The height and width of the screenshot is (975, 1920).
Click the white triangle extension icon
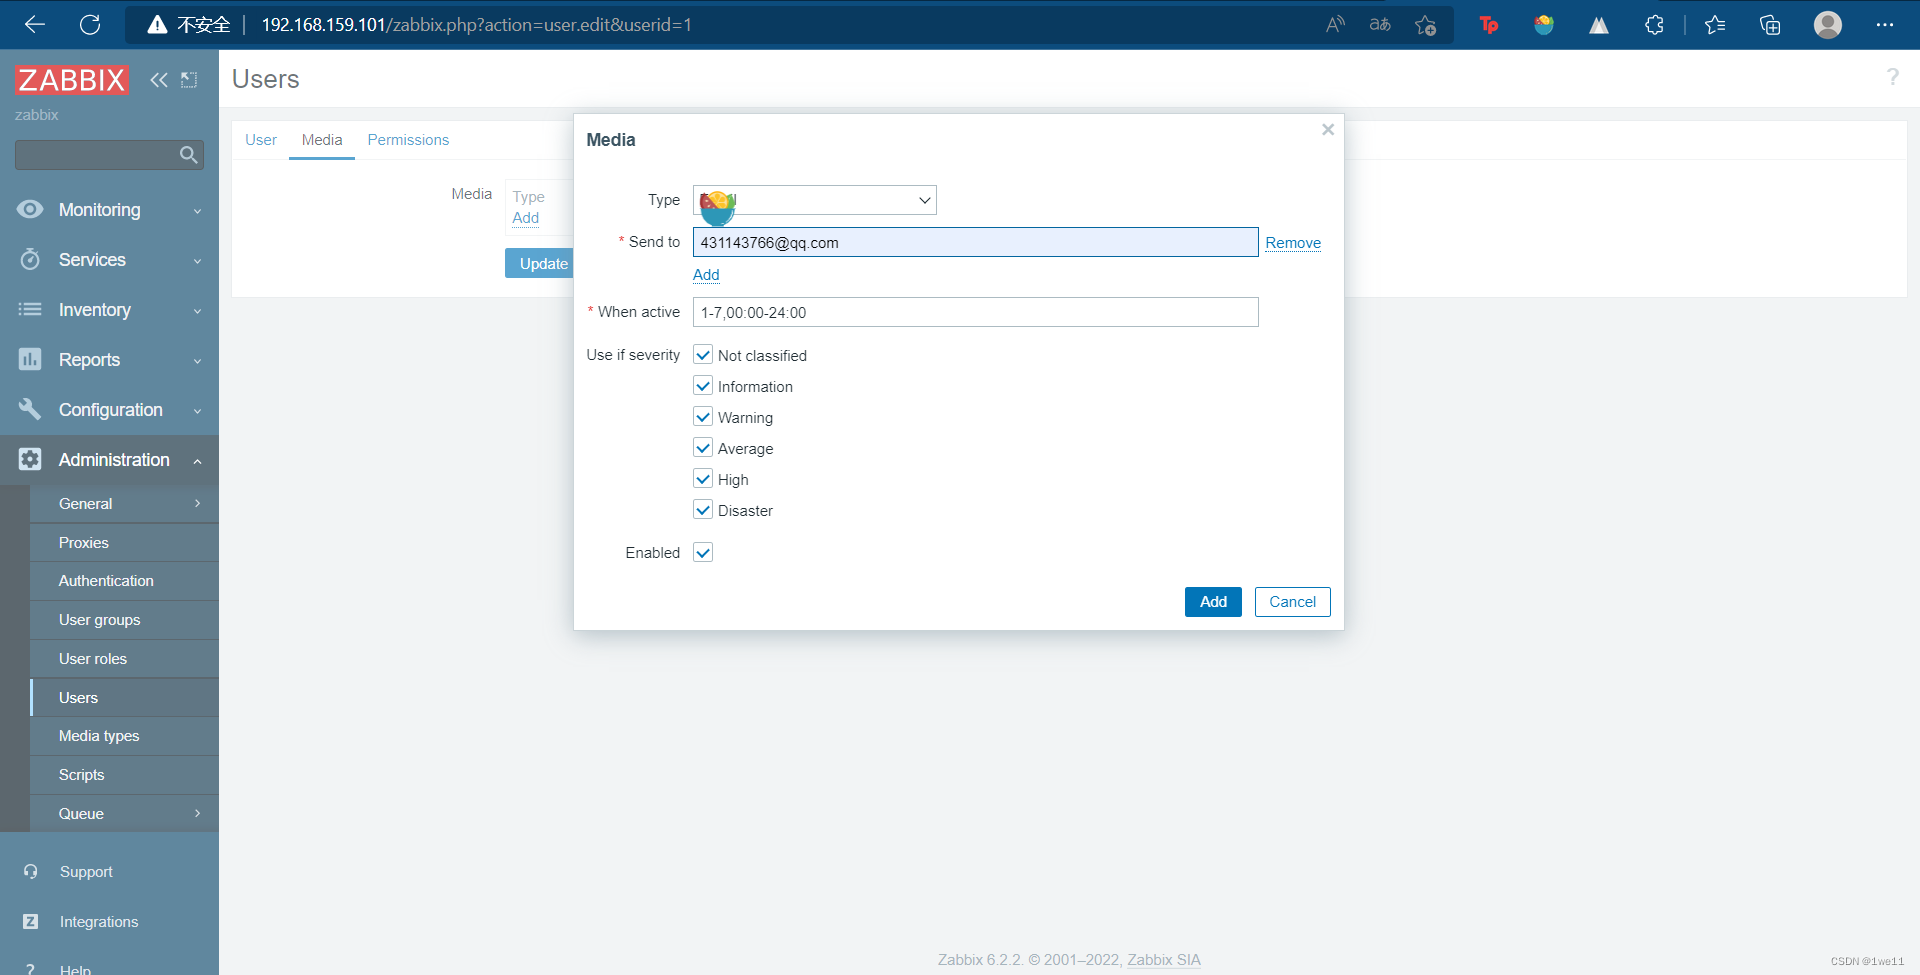(x=1599, y=25)
